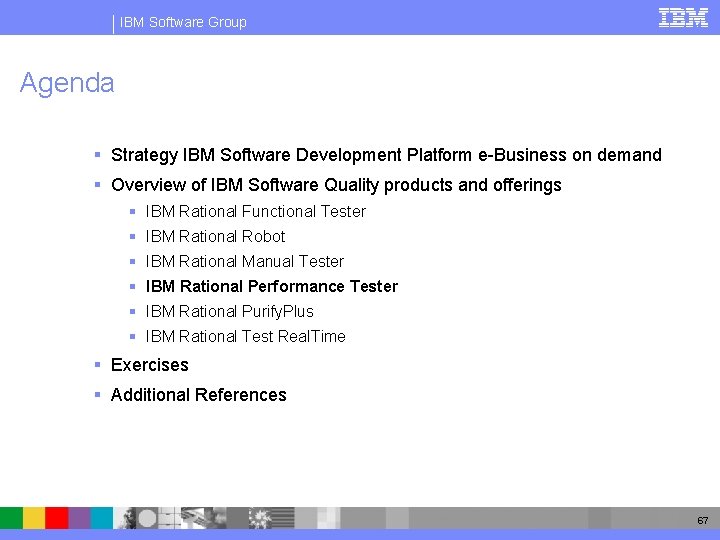Click the yellow square in footer strip
The height and width of the screenshot is (540, 720).
coord(34,518)
